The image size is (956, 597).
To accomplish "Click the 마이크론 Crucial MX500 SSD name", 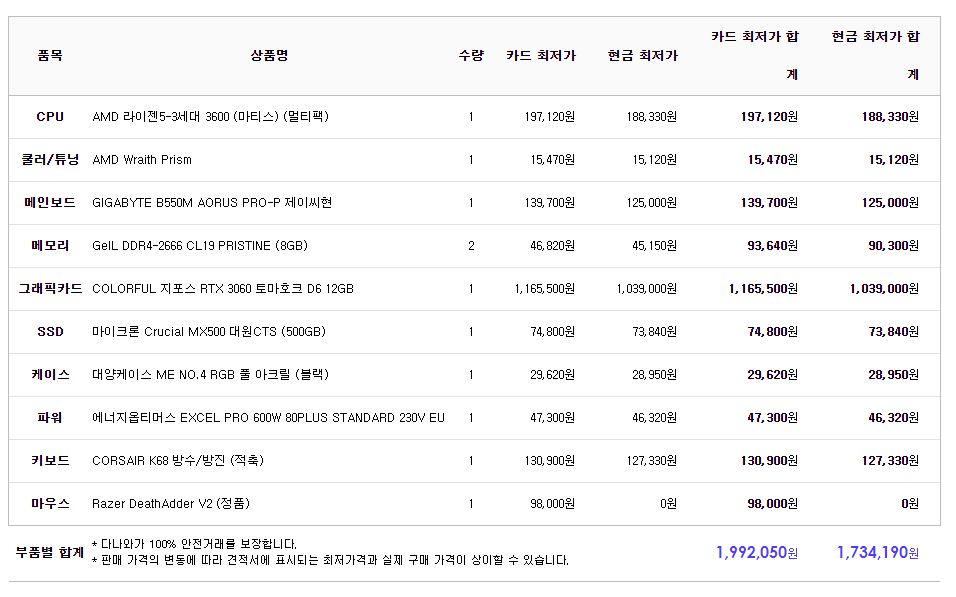I will pos(209,332).
